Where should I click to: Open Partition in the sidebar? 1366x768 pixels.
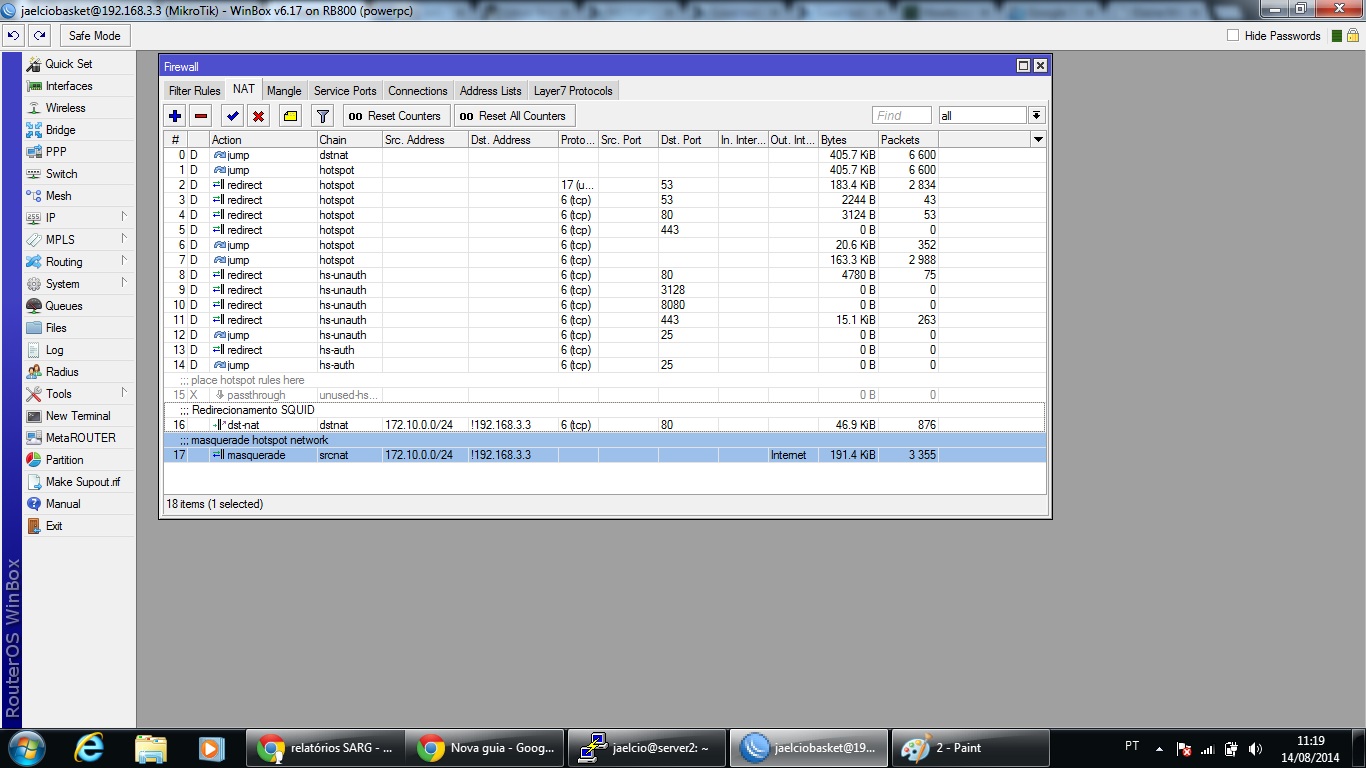(79, 460)
